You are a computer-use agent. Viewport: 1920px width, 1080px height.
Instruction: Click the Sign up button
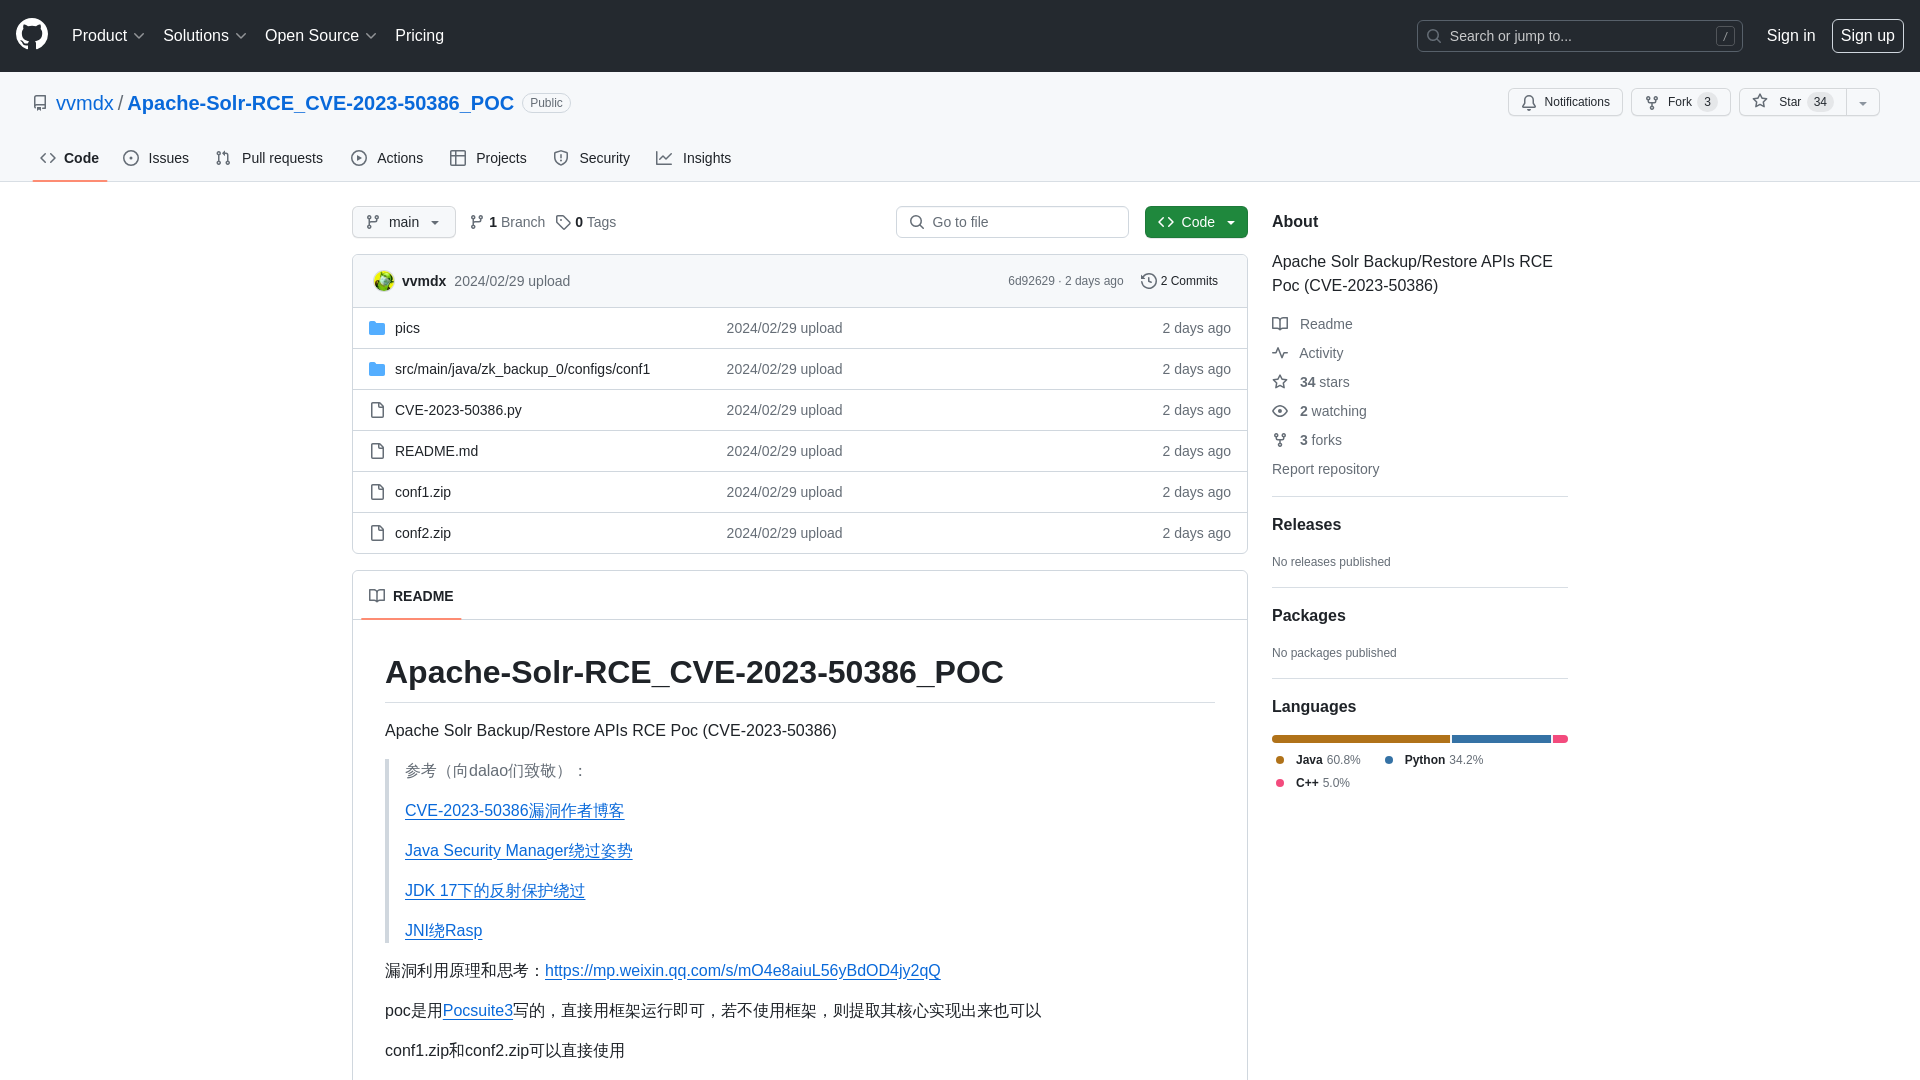pos(1867,36)
